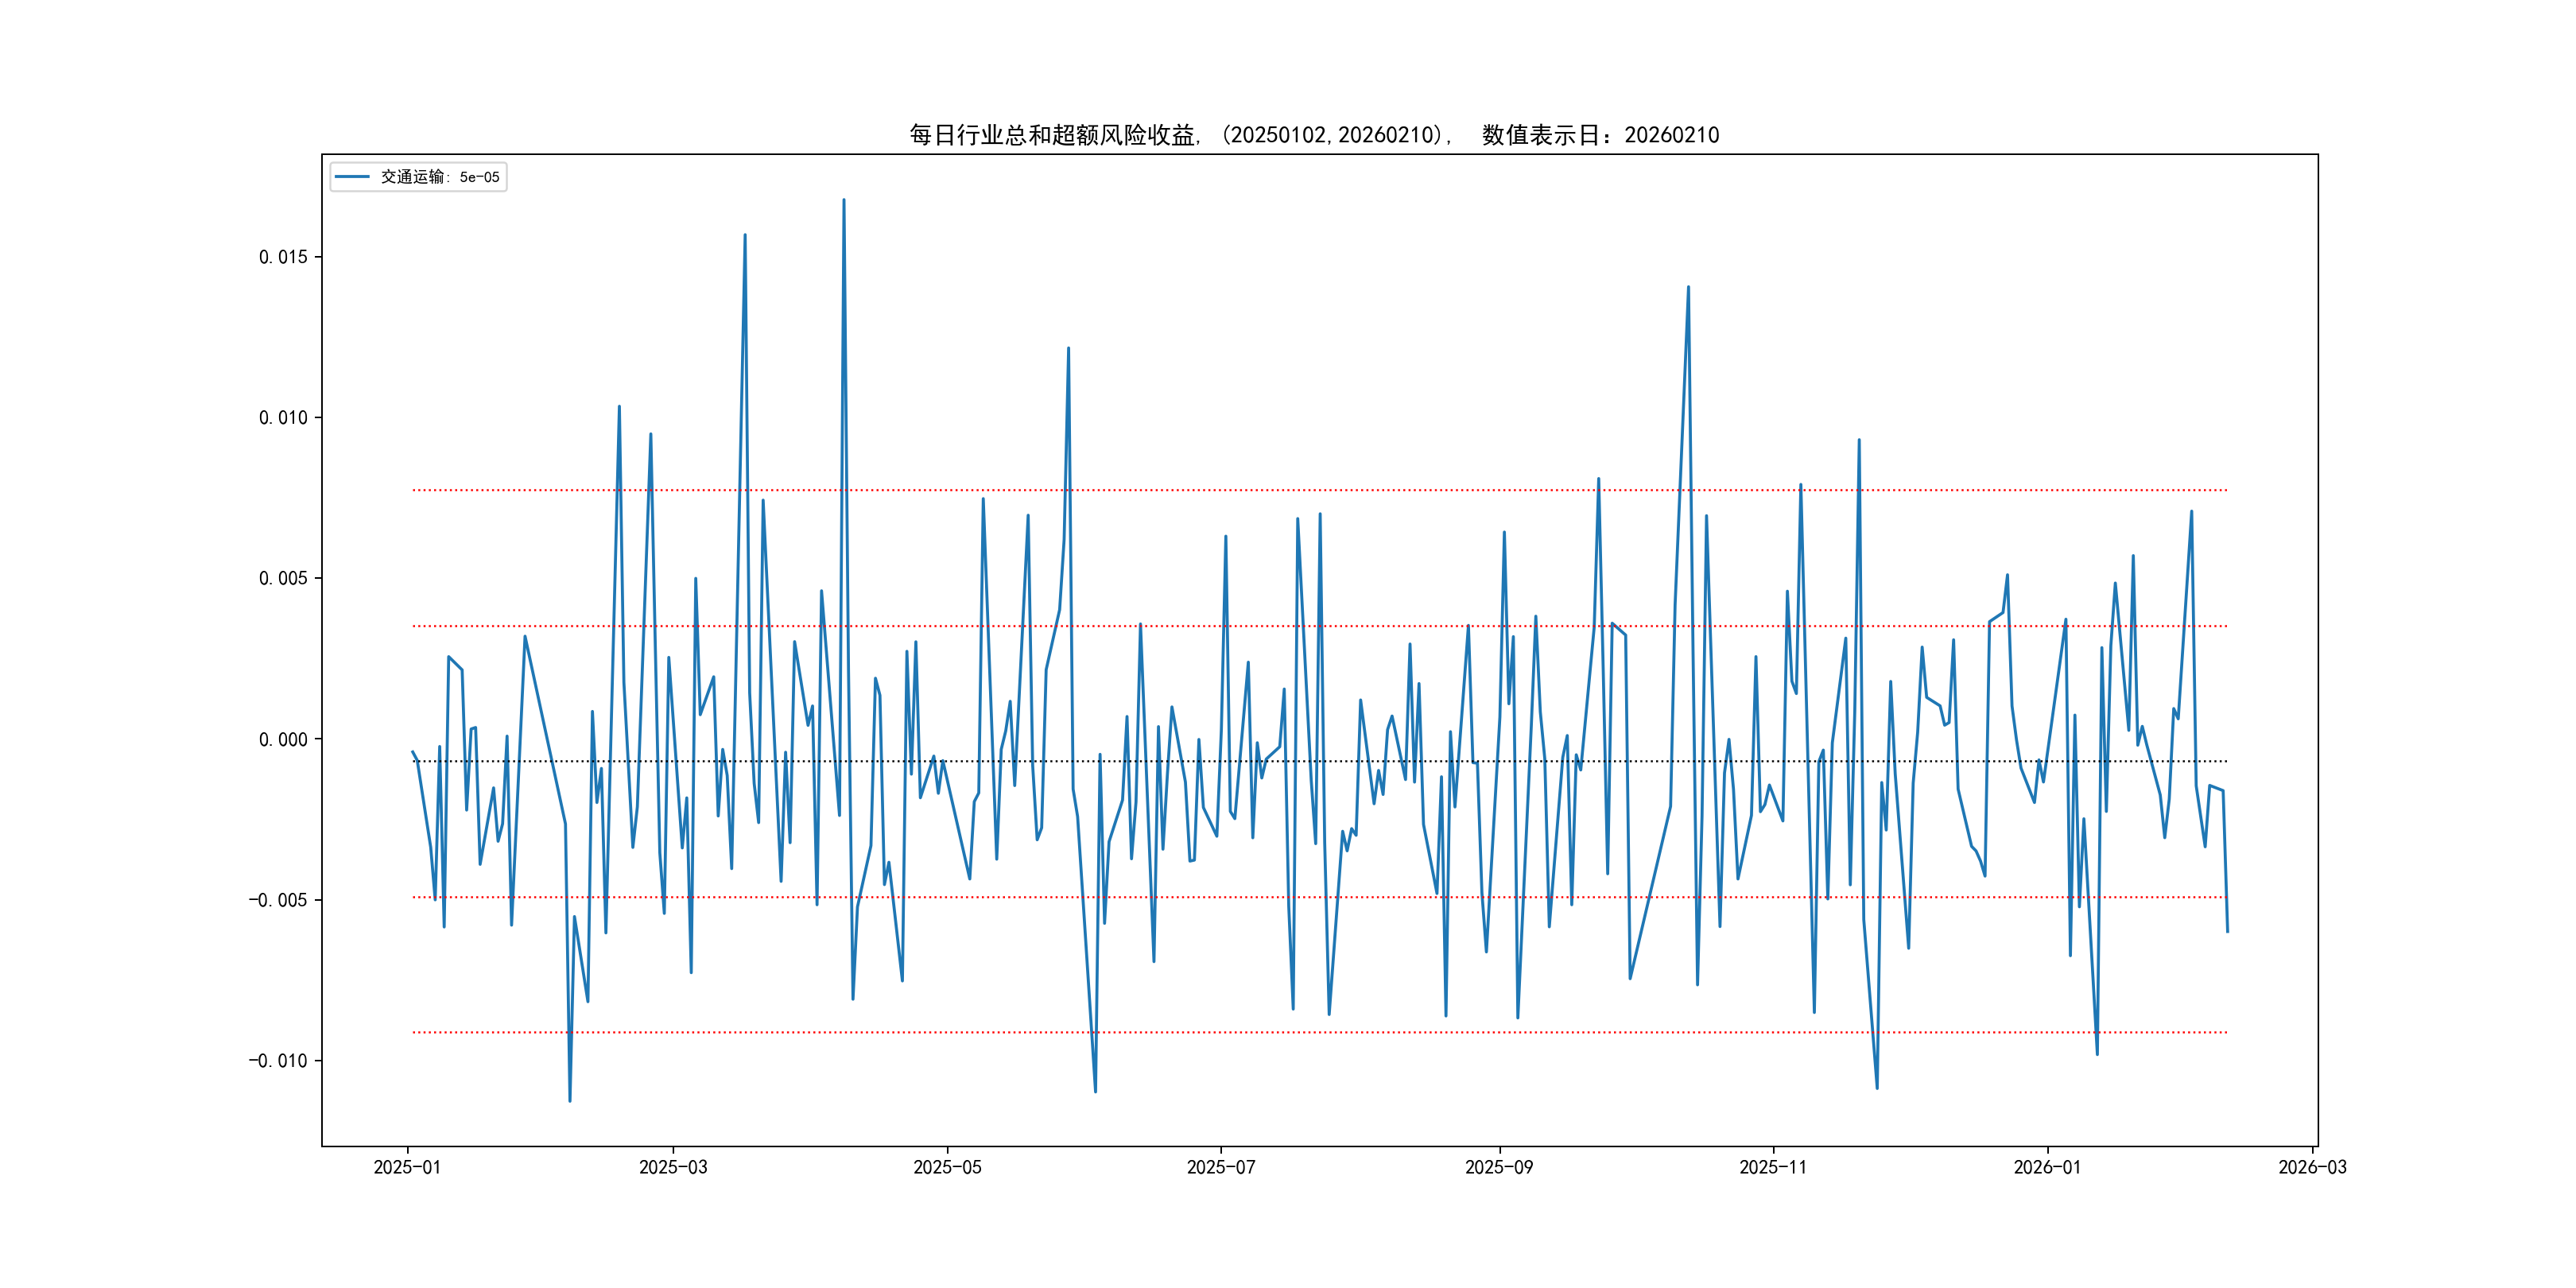Click the last data point on the line's right end
The height and width of the screenshot is (1288, 2576).
(2227, 931)
